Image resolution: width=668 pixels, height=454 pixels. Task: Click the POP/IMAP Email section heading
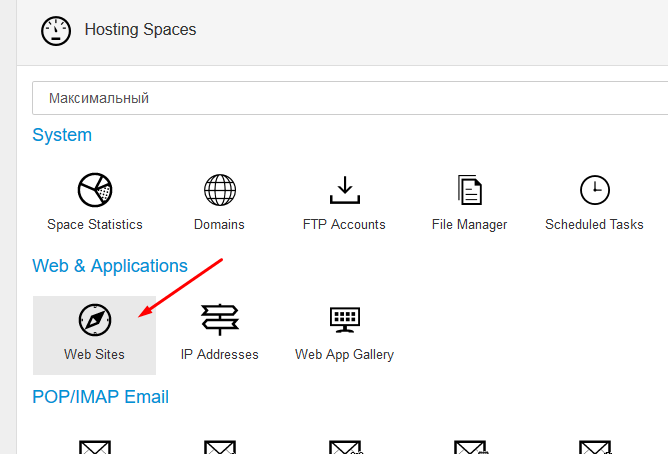click(101, 397)
